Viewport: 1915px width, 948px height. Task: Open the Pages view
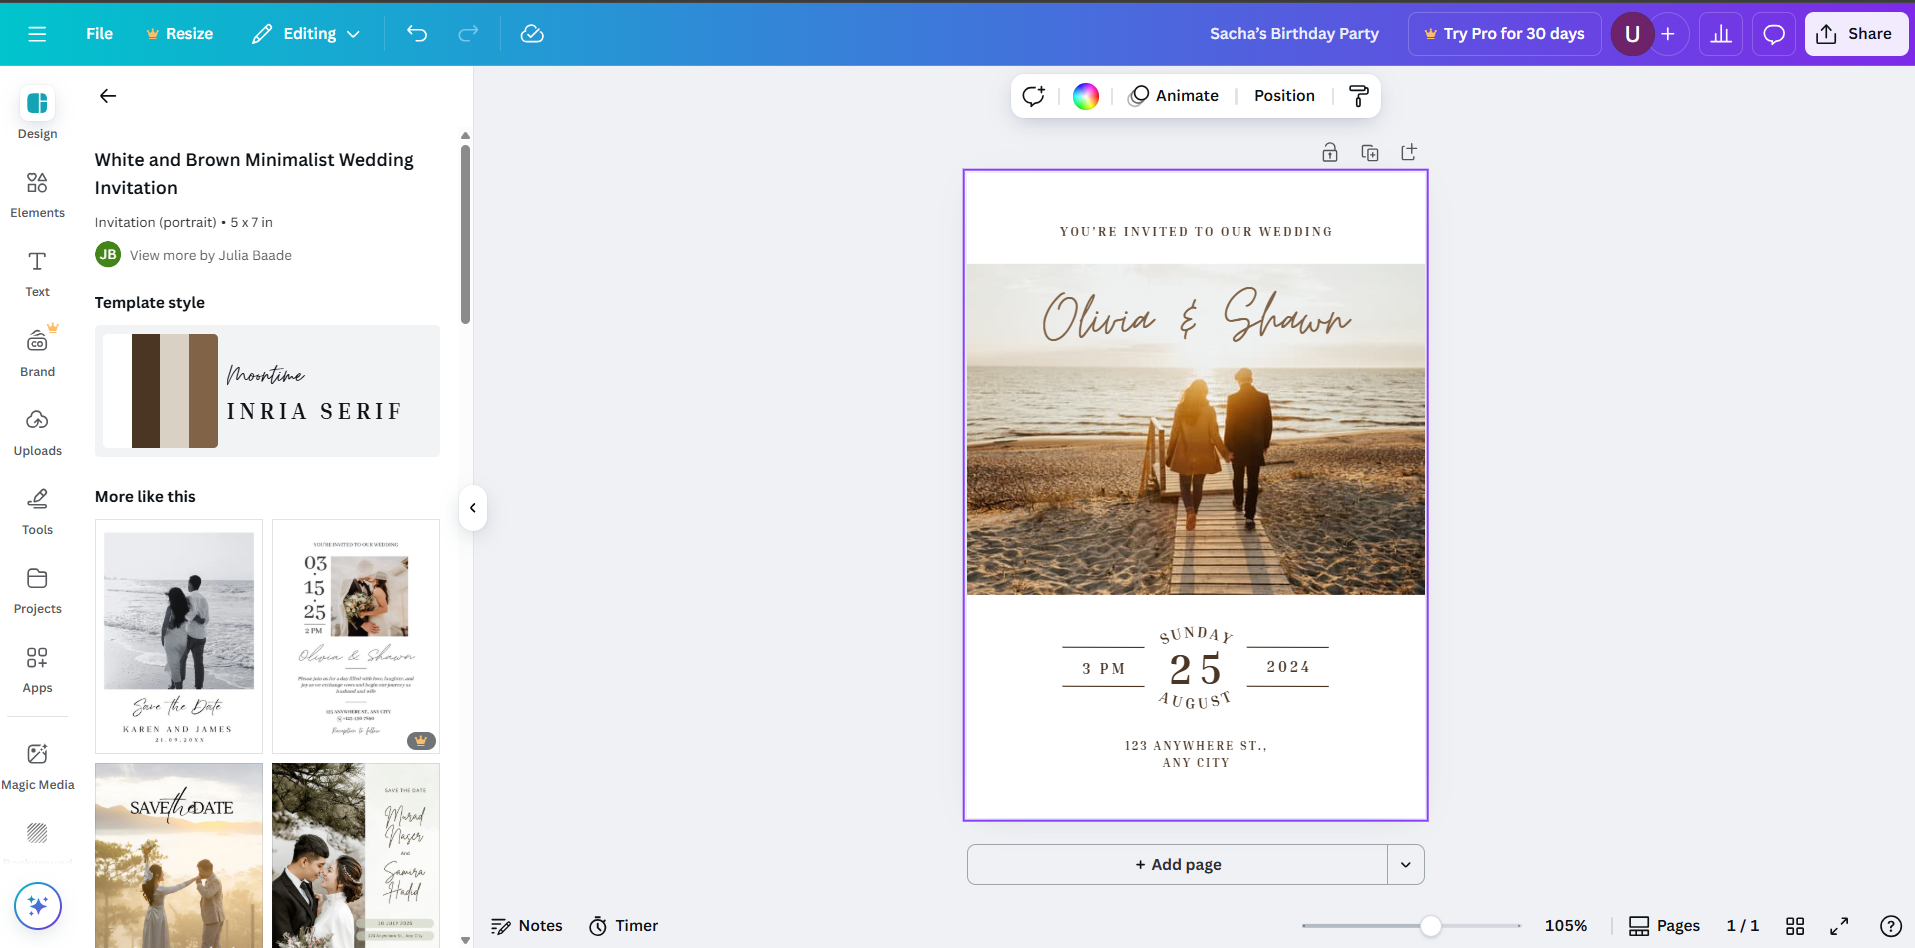(1665, 926)
